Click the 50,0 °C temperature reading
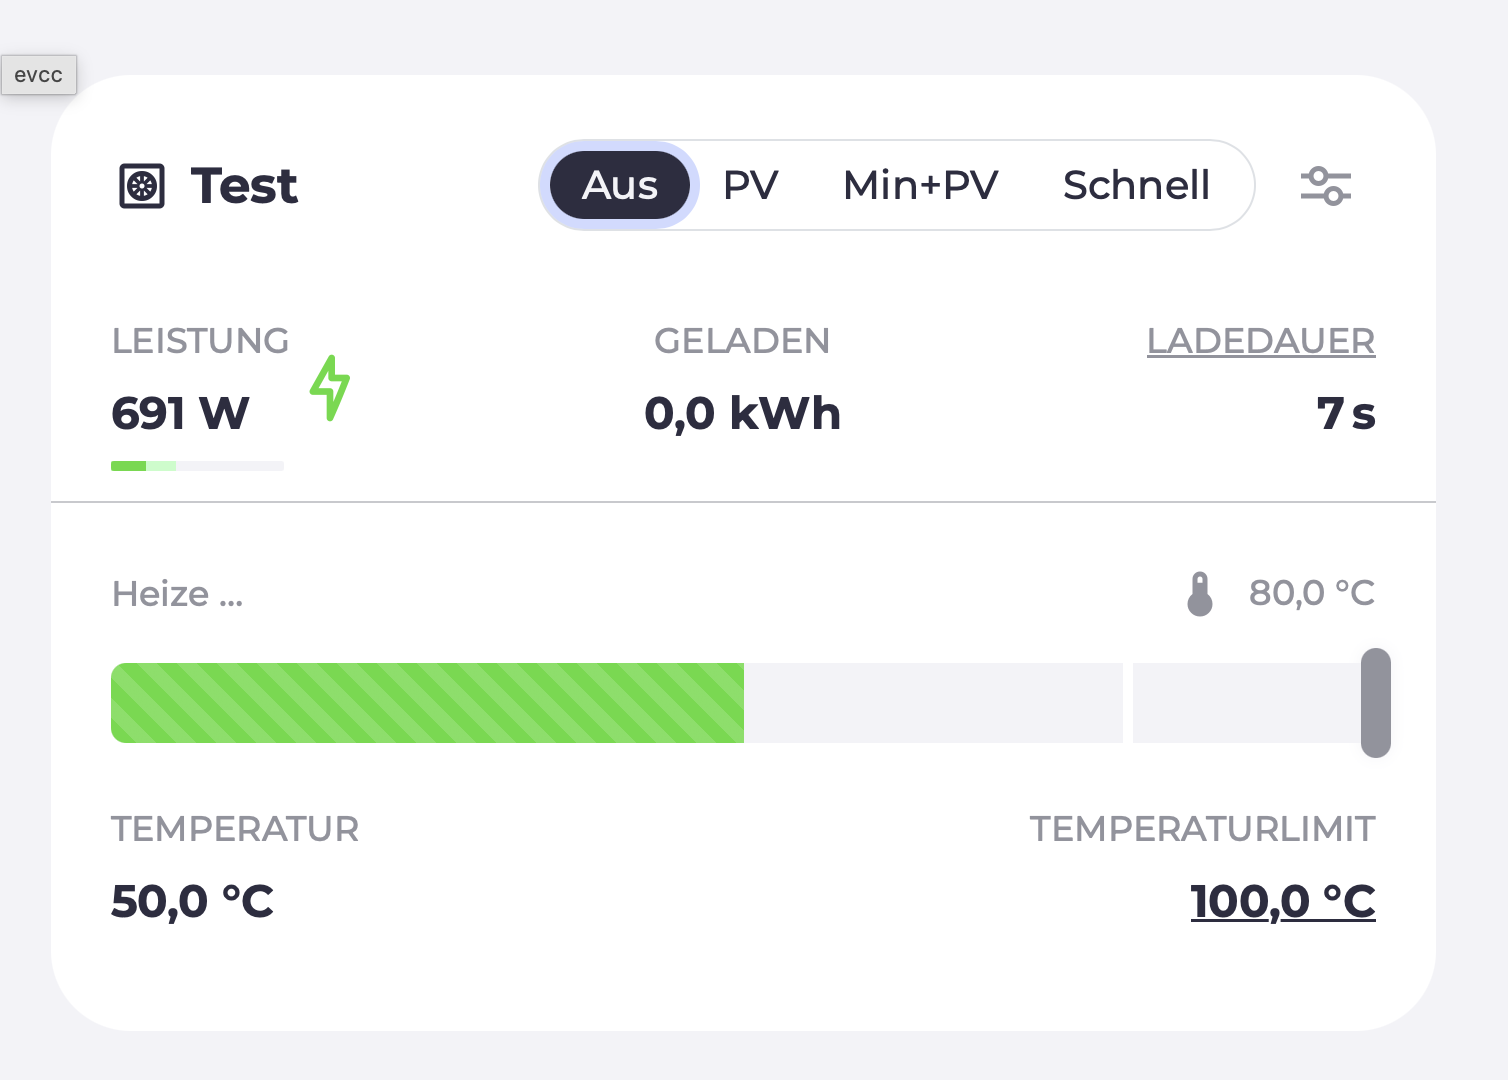This screenshot has width=1508, height=1080. [192, 901]
